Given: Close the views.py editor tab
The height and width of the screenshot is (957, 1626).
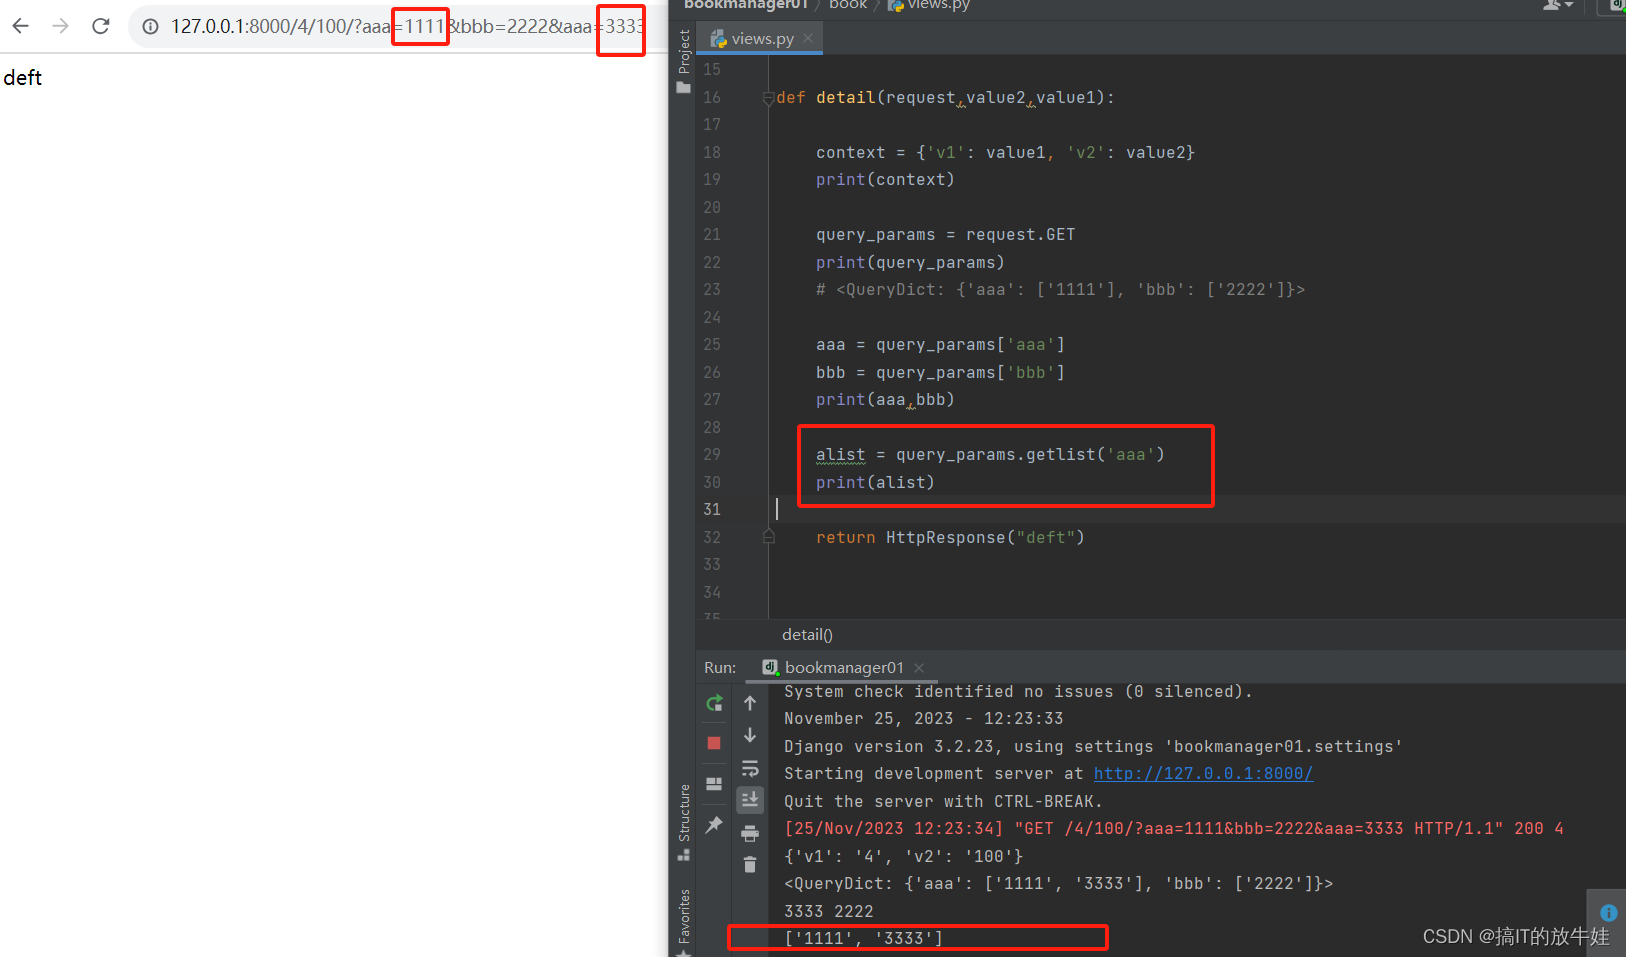Looking at the screenshot, I should click(x=808, y=38).
